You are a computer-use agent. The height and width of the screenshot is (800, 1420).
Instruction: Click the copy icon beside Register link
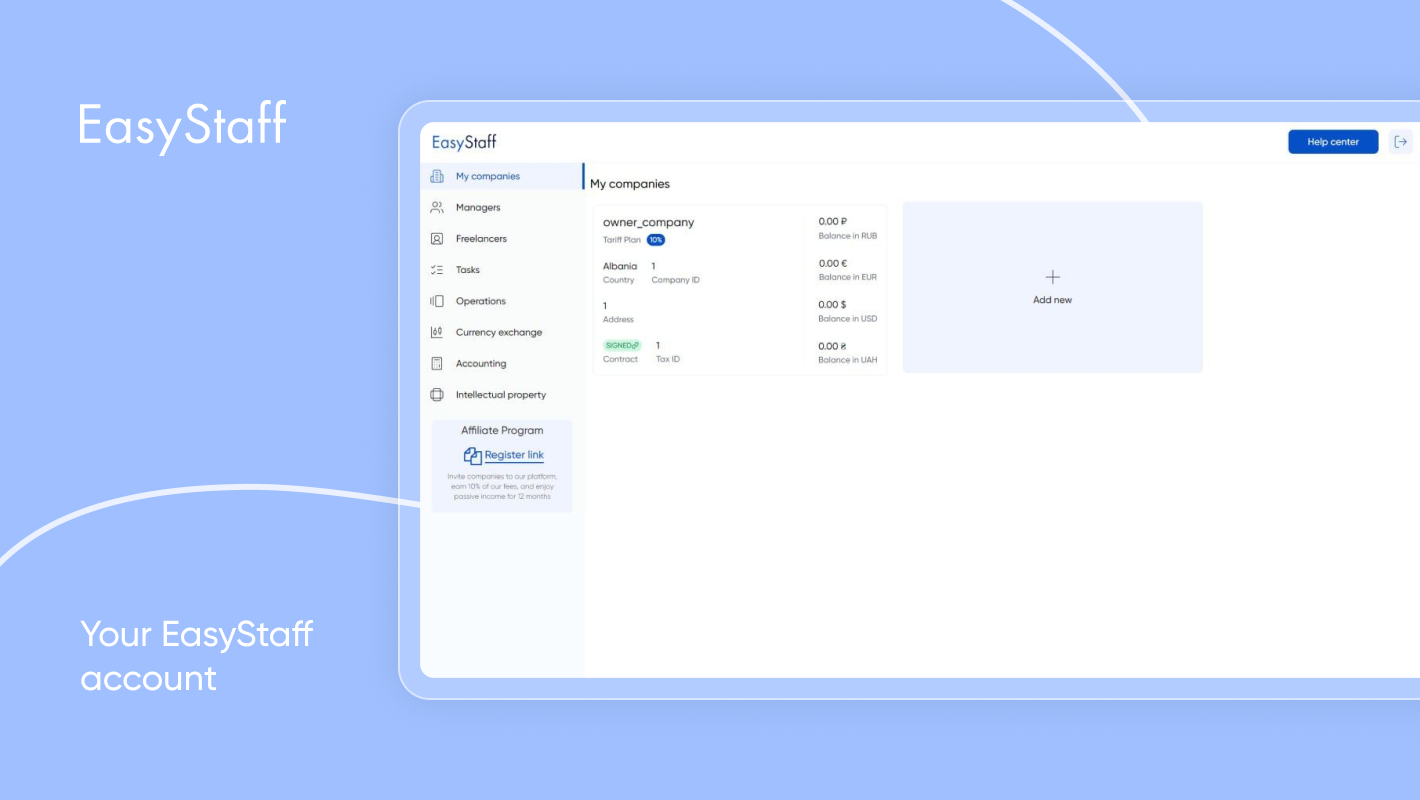[x=473, y=456]
